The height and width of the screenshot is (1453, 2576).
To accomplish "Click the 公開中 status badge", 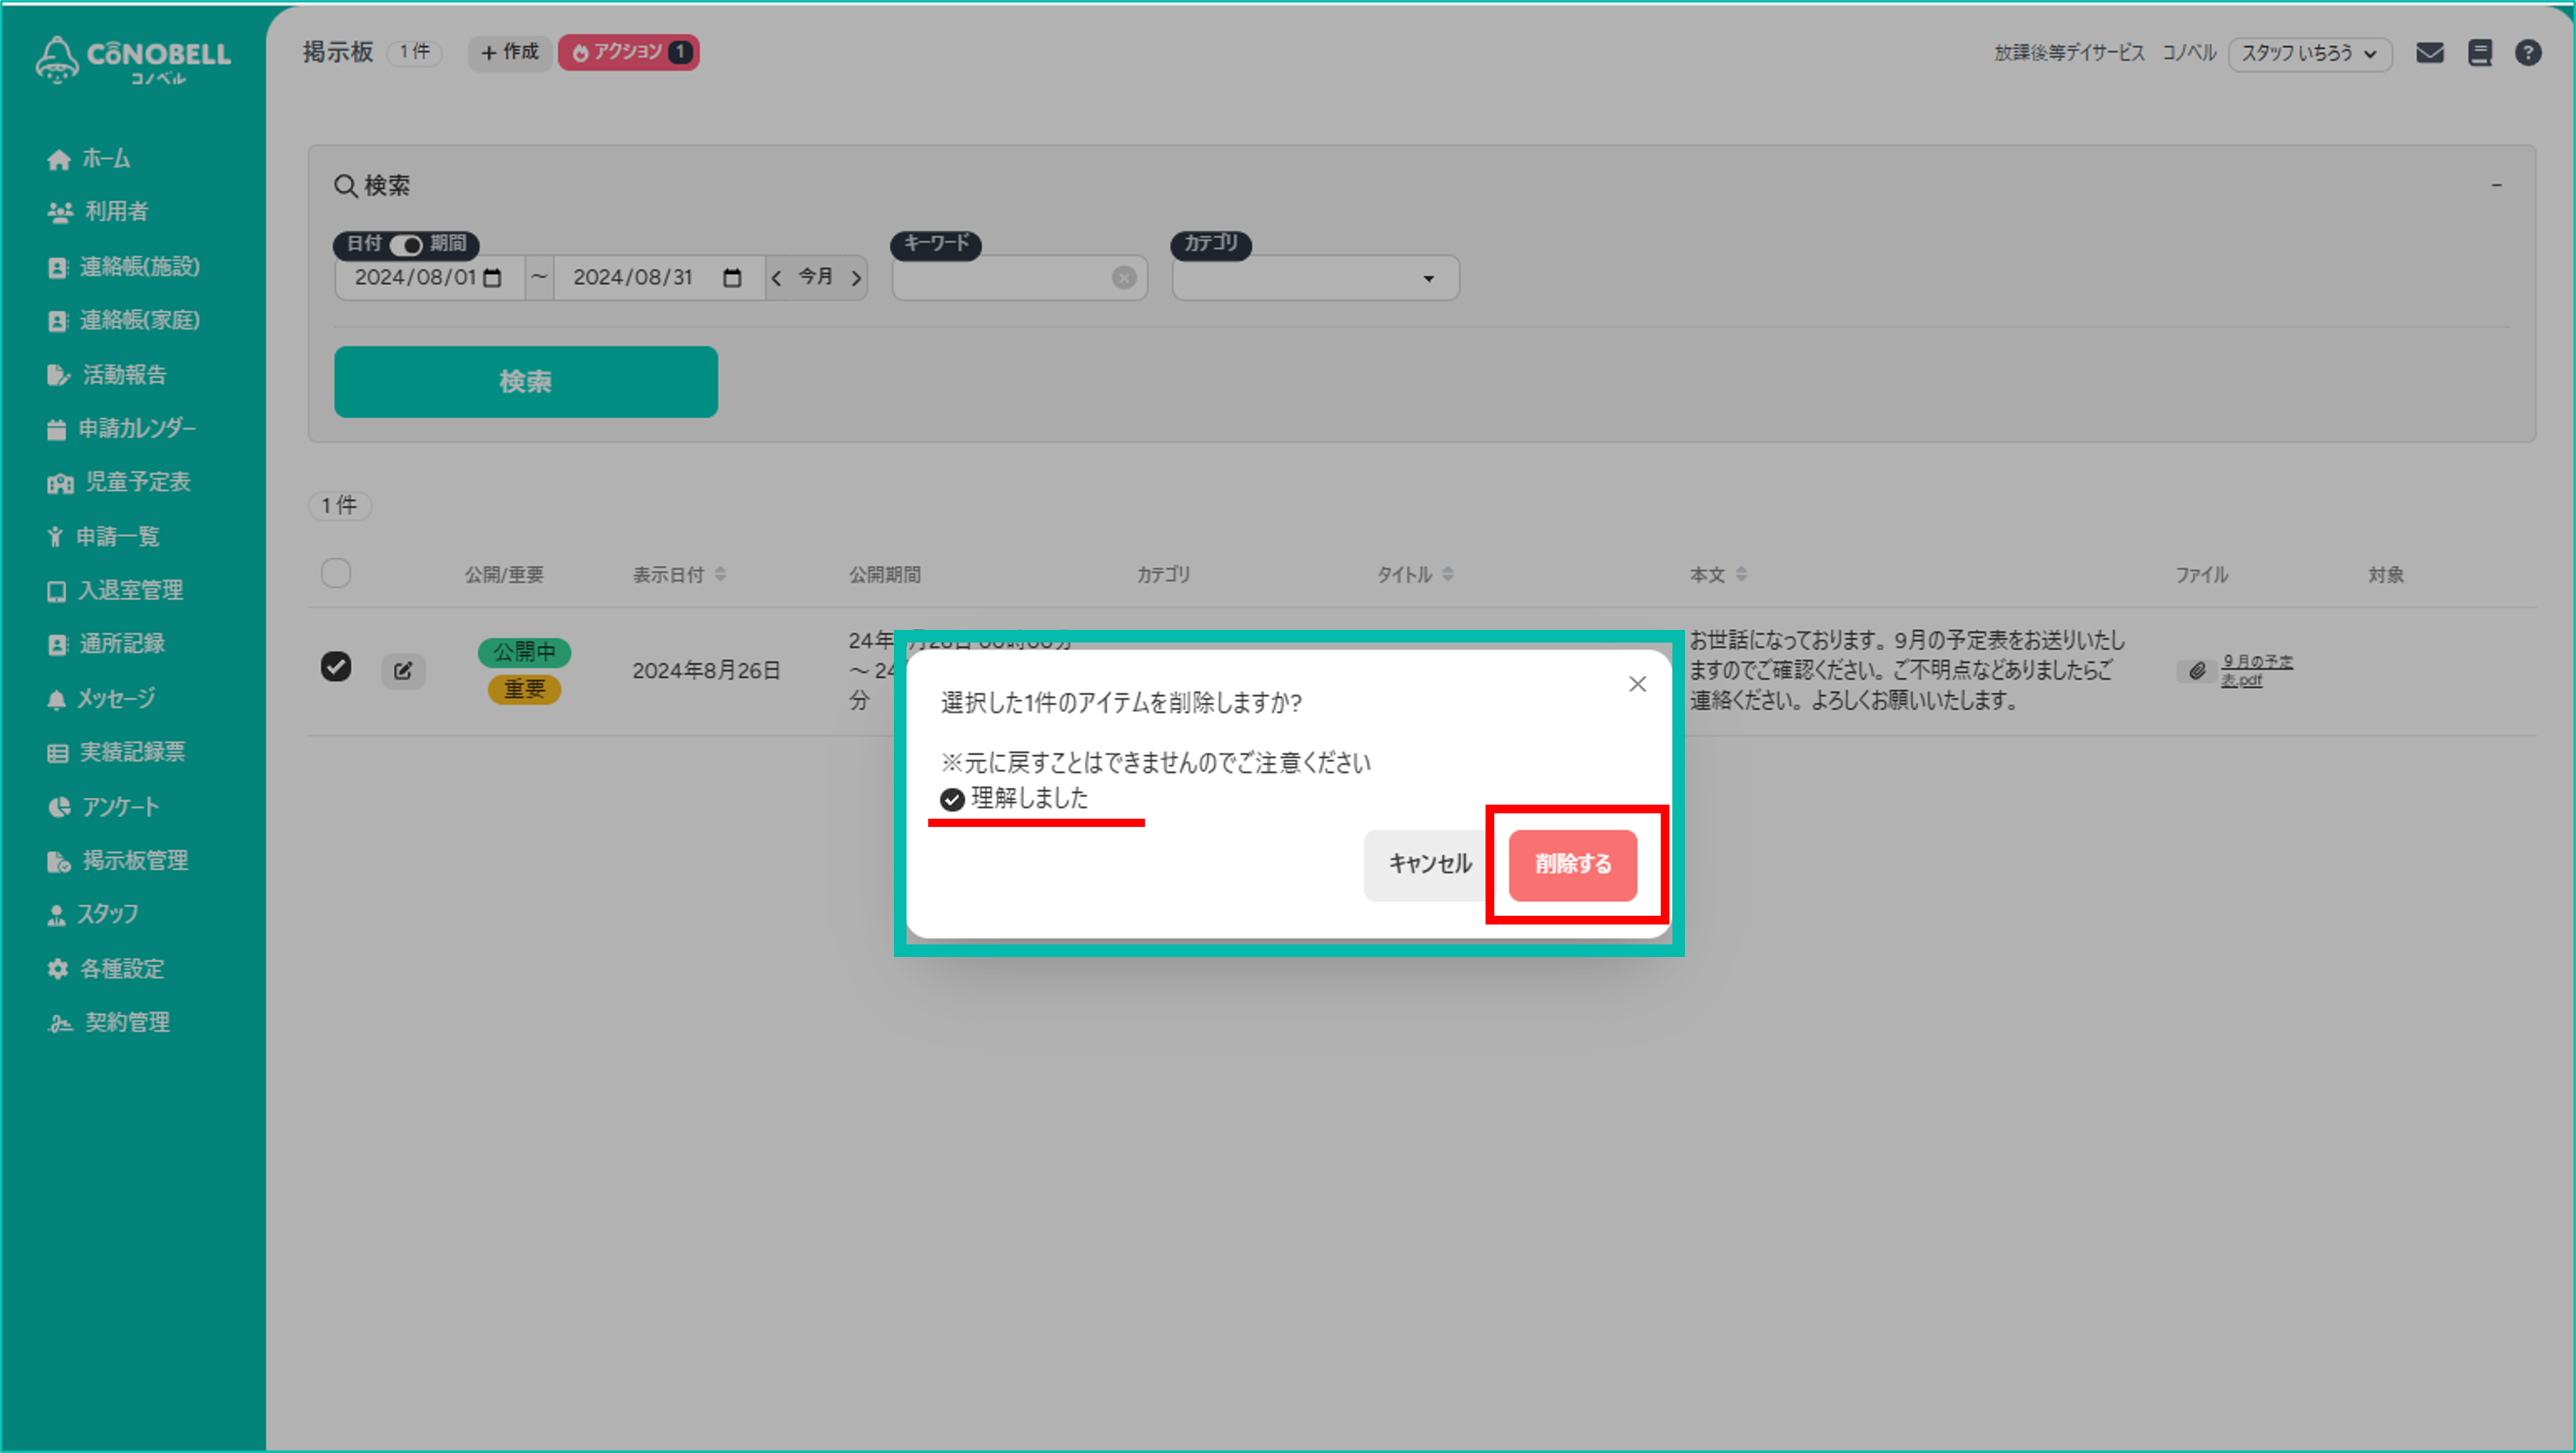I will click(524, 653).
